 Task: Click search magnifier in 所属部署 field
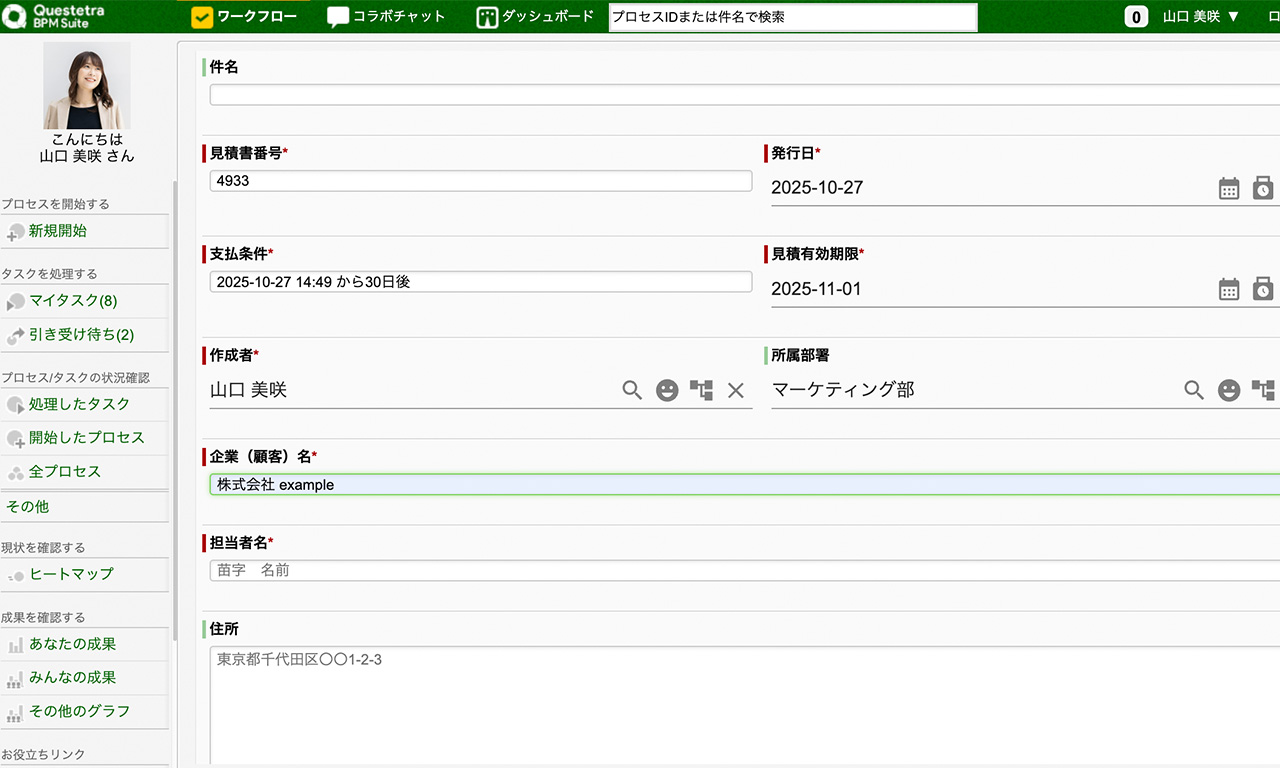tap(1194, 390)
